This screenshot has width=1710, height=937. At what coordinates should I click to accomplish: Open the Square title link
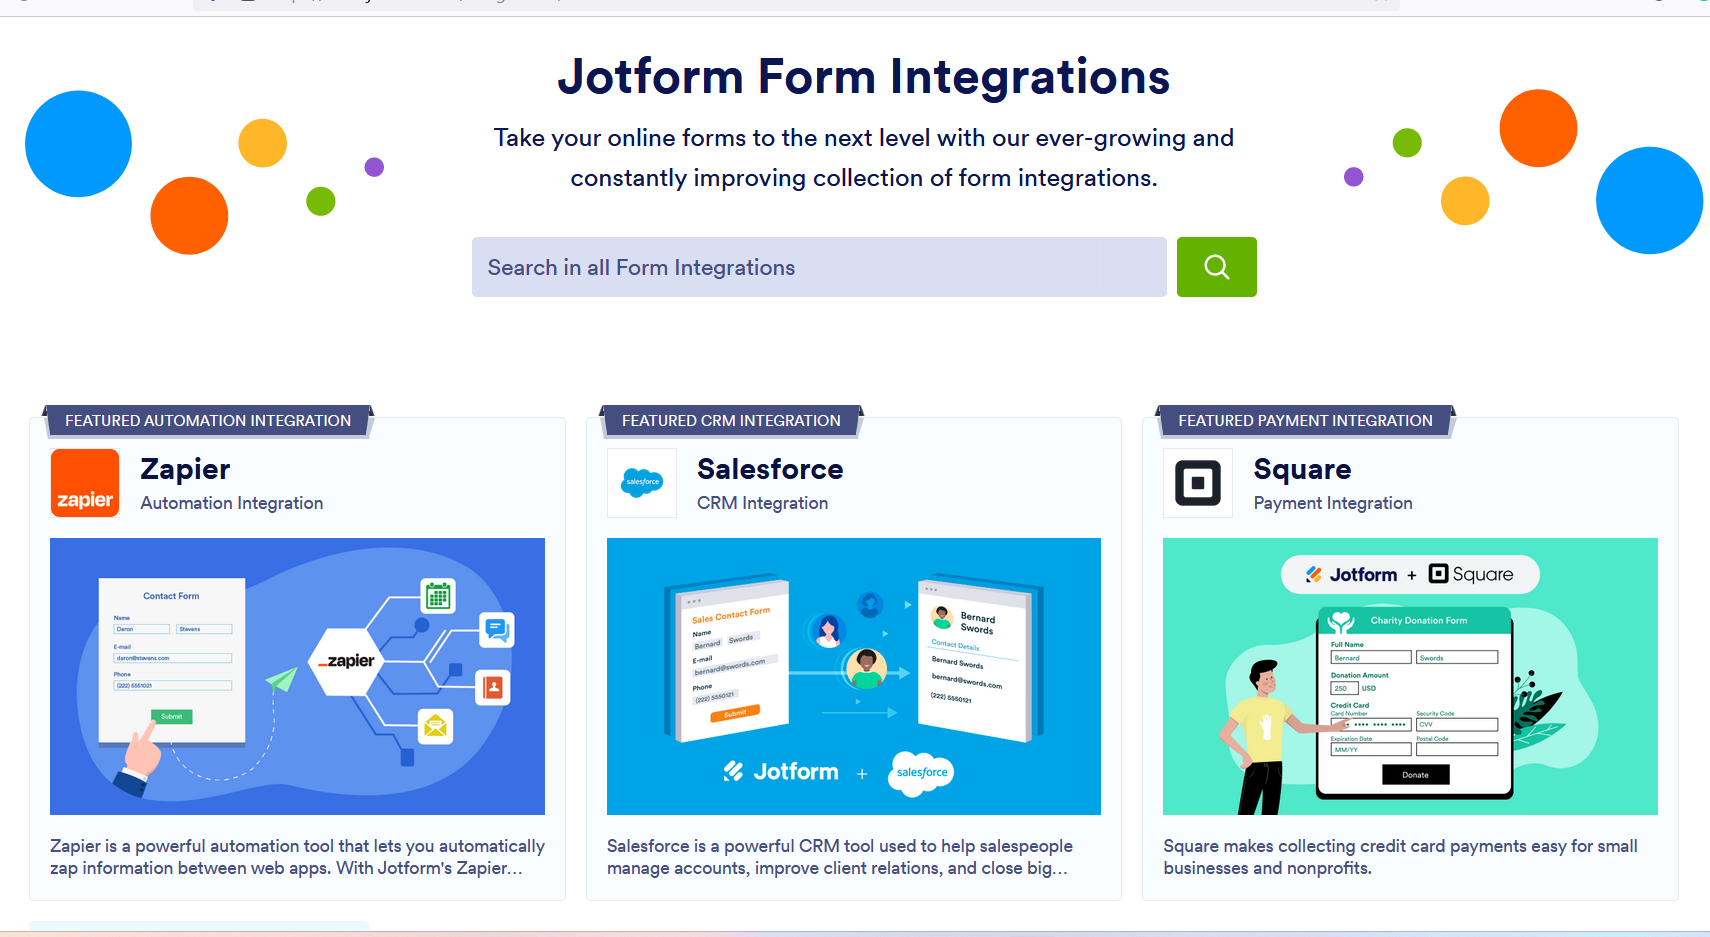(1302, 469)
